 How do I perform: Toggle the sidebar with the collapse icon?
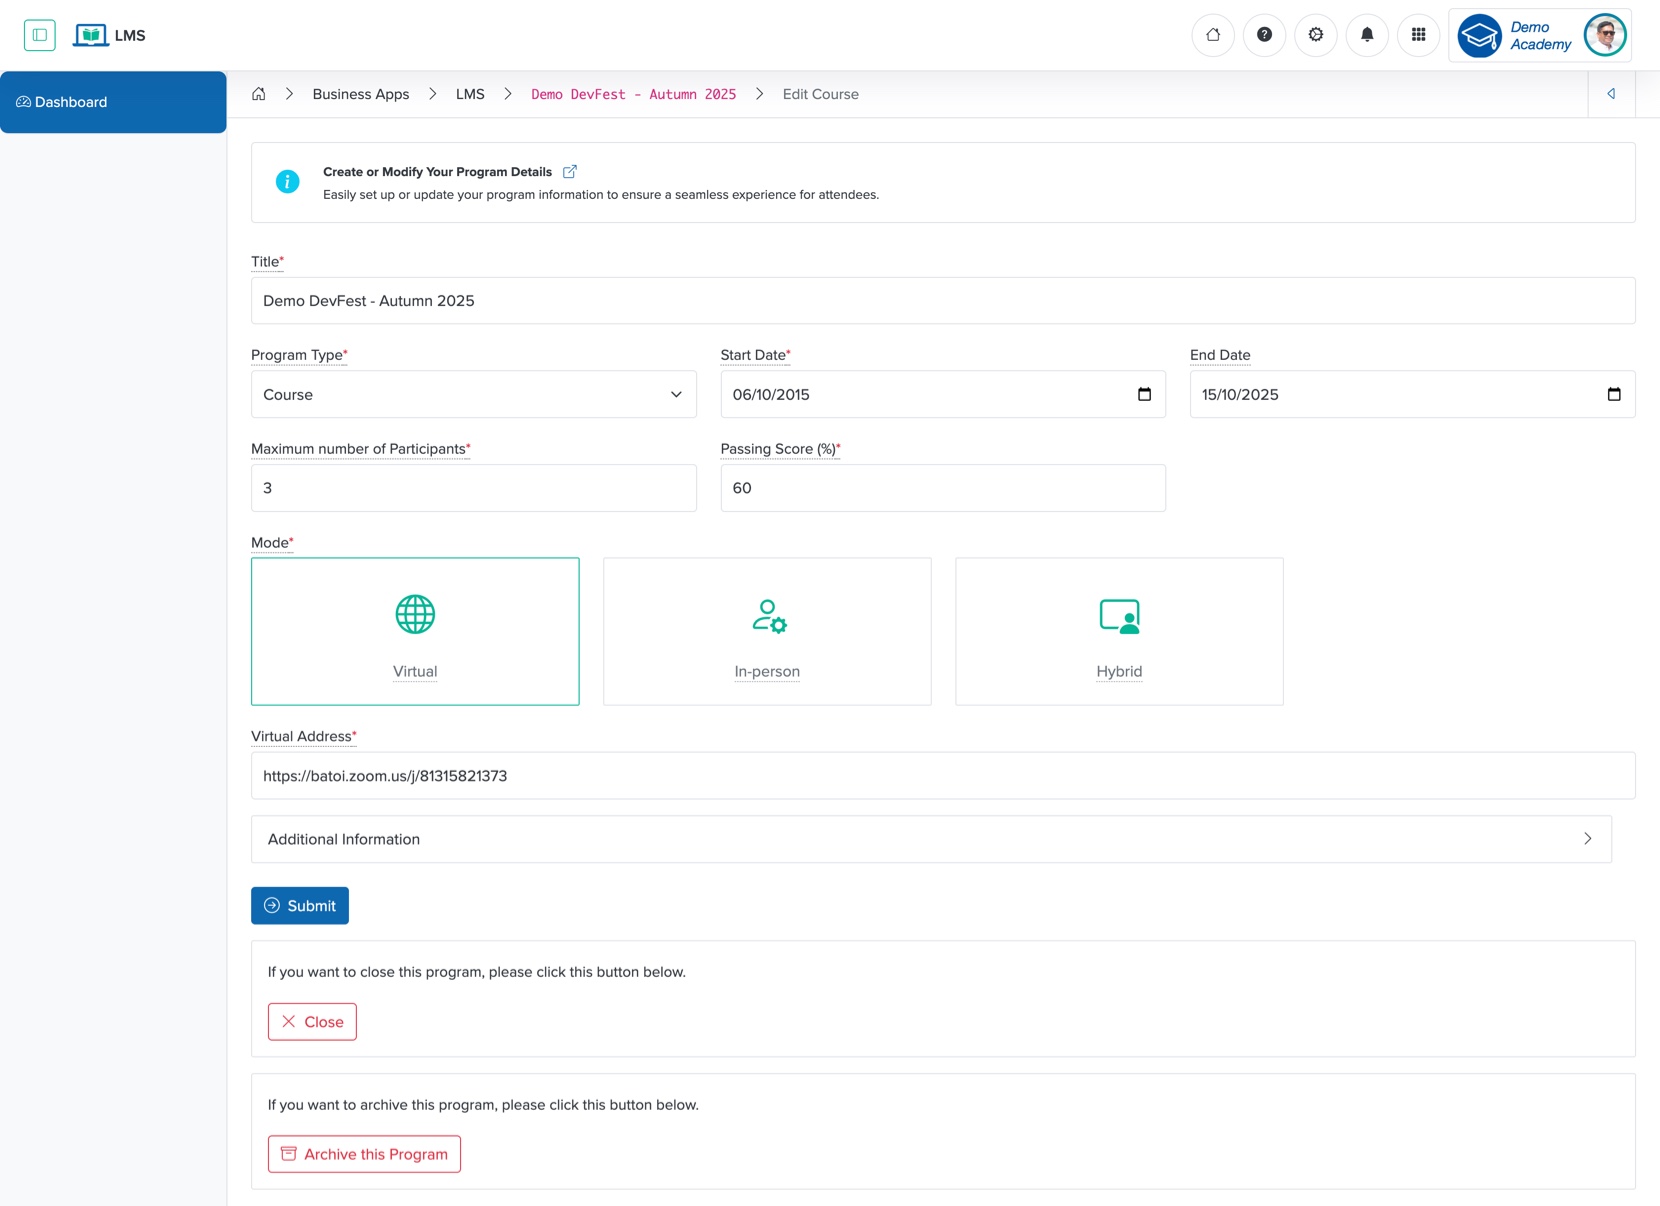tap(40, 35)
